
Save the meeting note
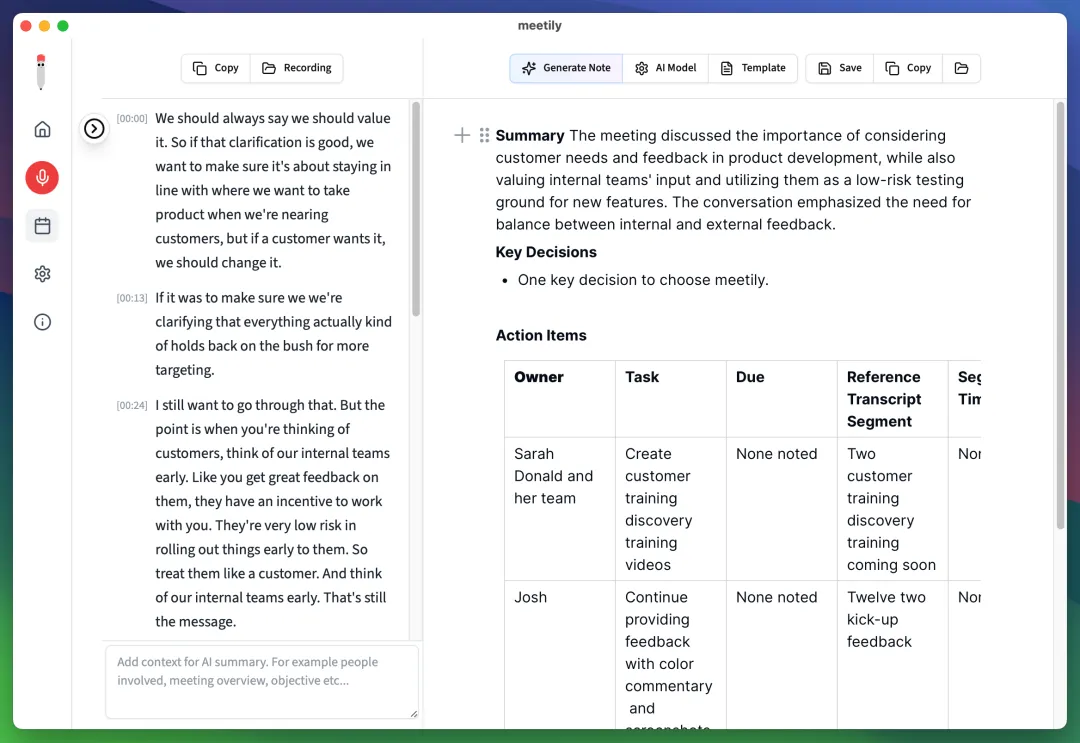[x=840, y=68]
